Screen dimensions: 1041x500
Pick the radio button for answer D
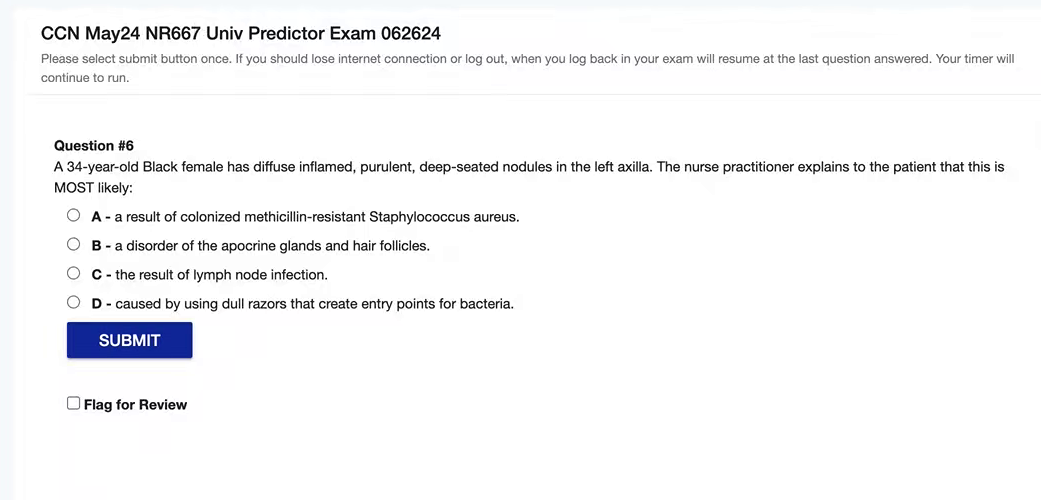coord(73,302)
